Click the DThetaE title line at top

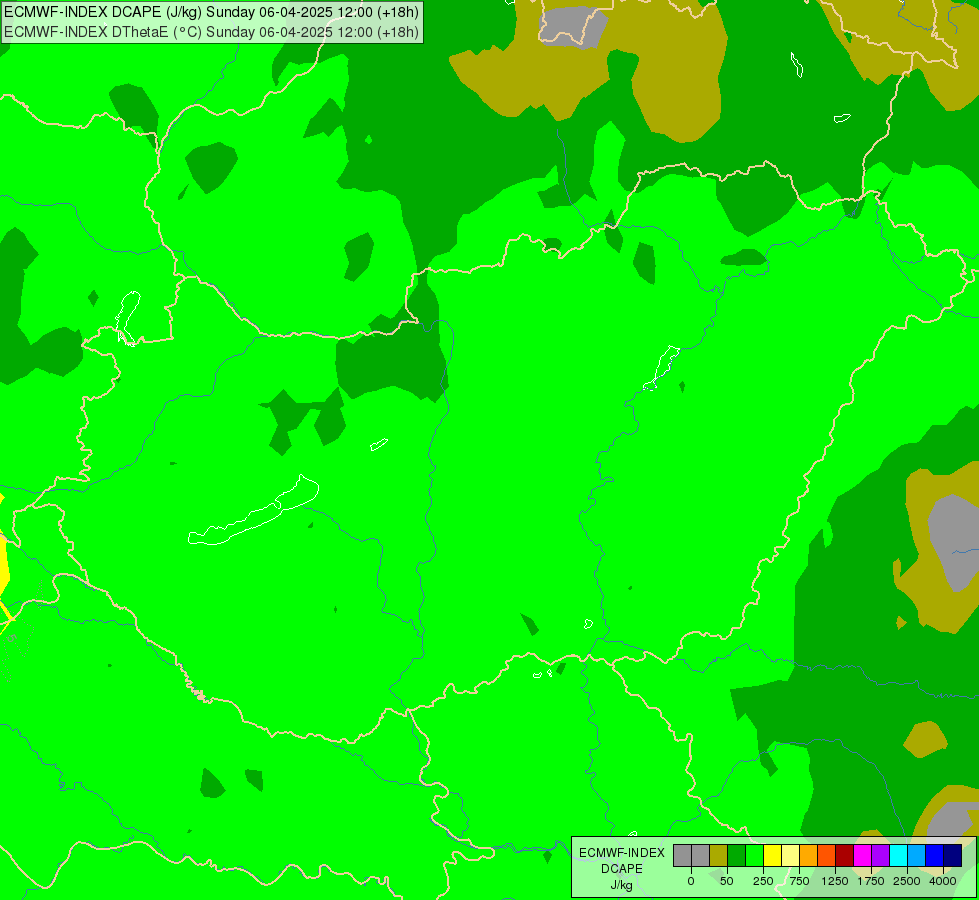pyautogui.click(x=212, y=32)
